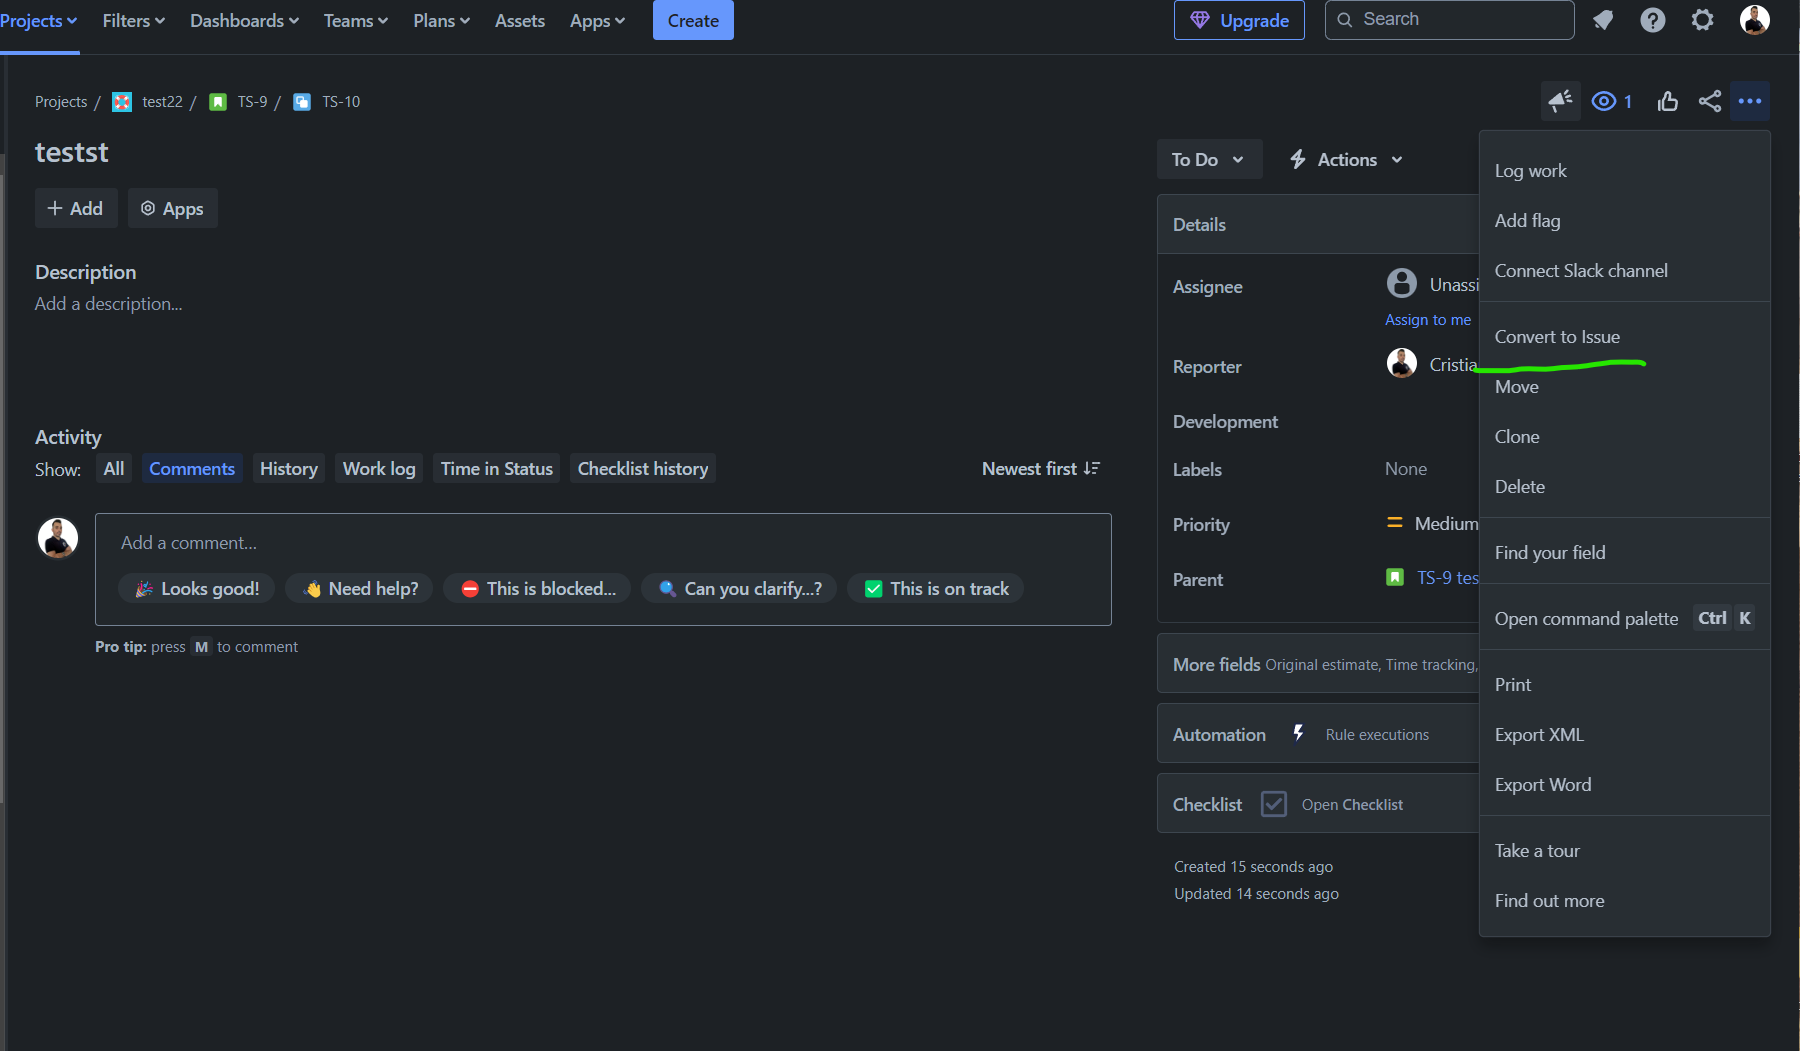1800x1051 pixels.
Task: Click the Assign to me link
Action: pos(1427,319)
